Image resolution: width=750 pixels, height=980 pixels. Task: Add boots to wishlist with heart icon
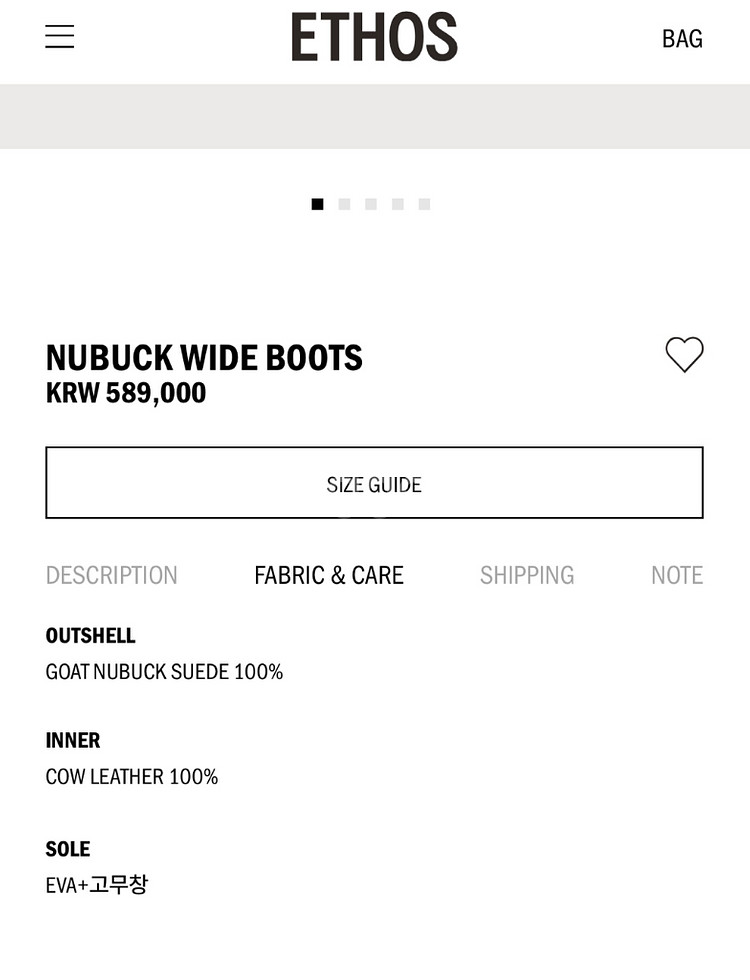pos(684,355)
